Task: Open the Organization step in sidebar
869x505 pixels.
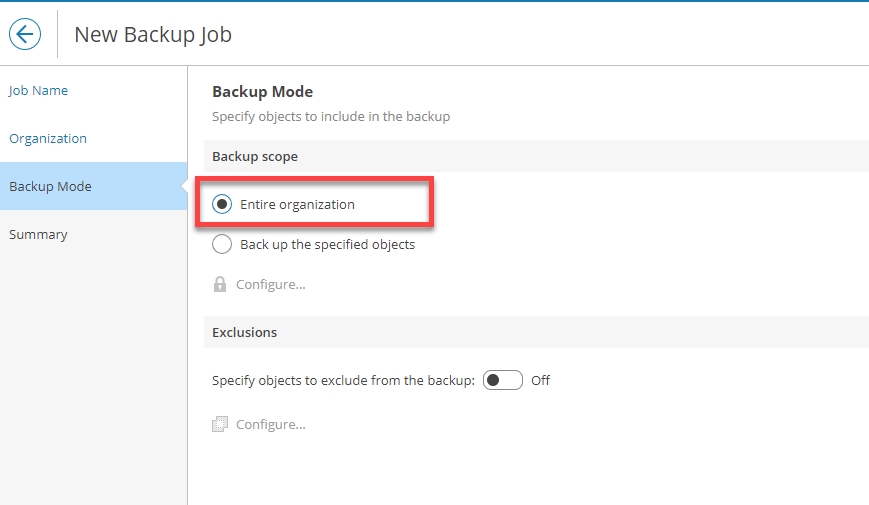Action: (48, 138)
